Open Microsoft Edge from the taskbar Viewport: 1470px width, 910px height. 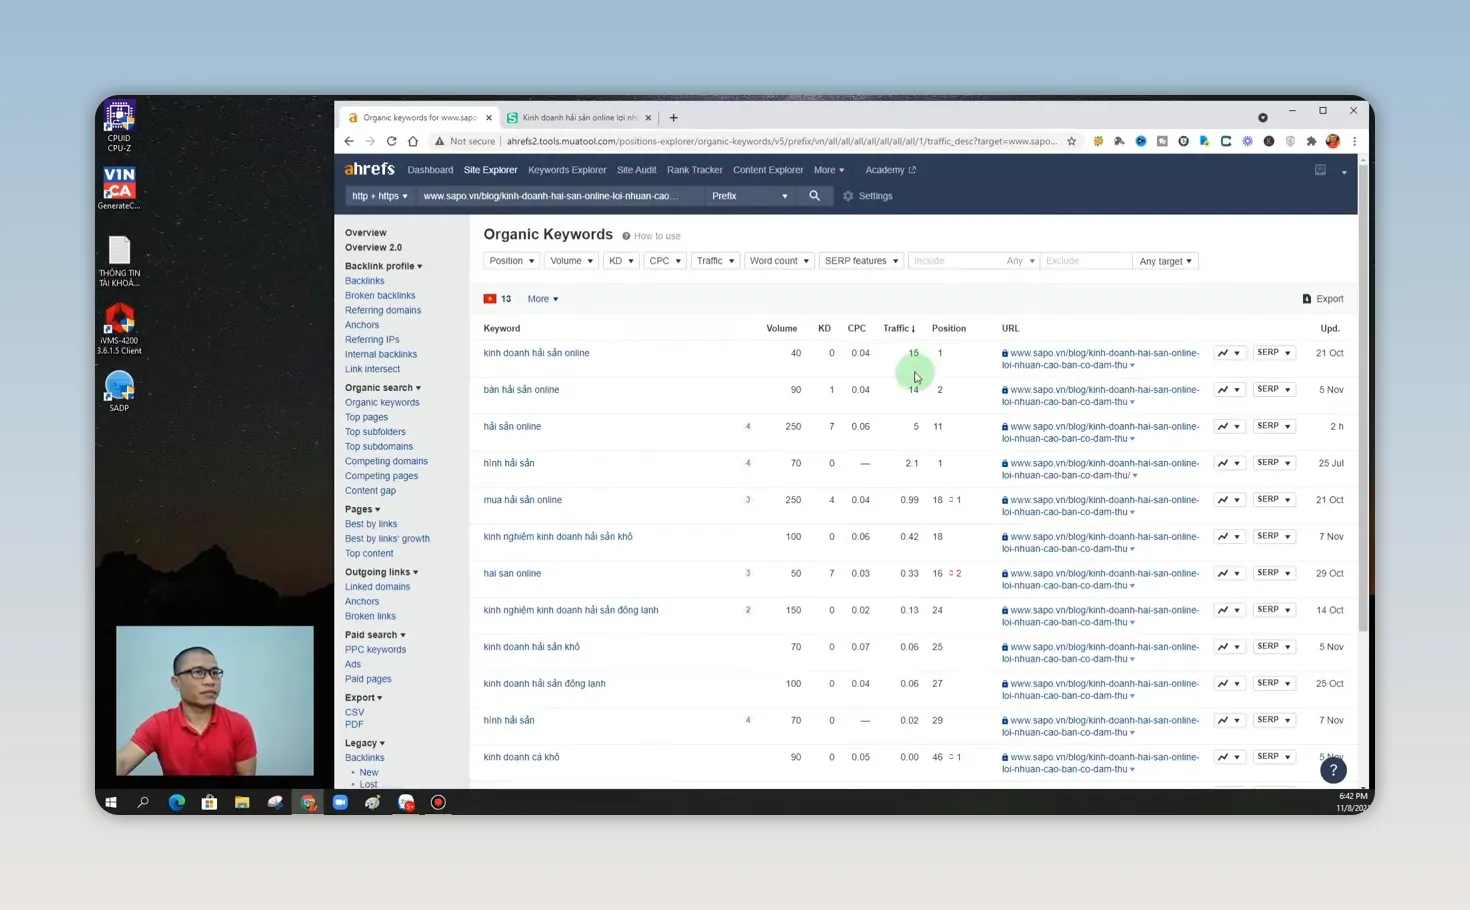(x=177, y=802)
